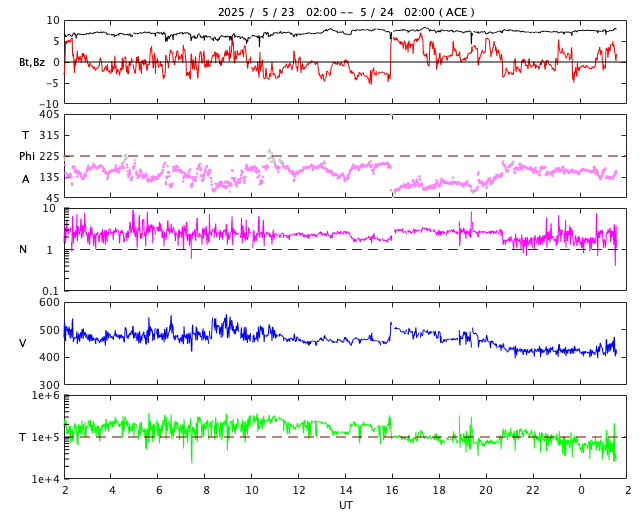Select the 'T' label above Phi

(x=26, y=135)
